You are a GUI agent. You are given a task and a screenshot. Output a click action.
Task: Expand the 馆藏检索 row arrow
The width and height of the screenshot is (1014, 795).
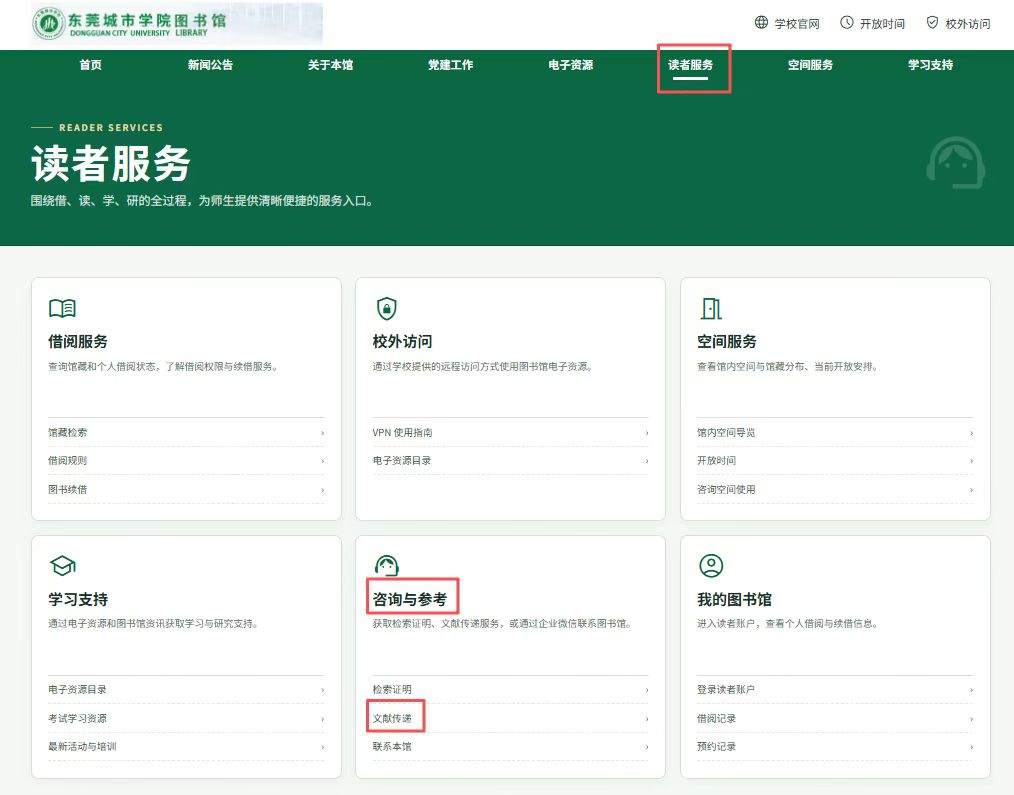click(323, 433)
